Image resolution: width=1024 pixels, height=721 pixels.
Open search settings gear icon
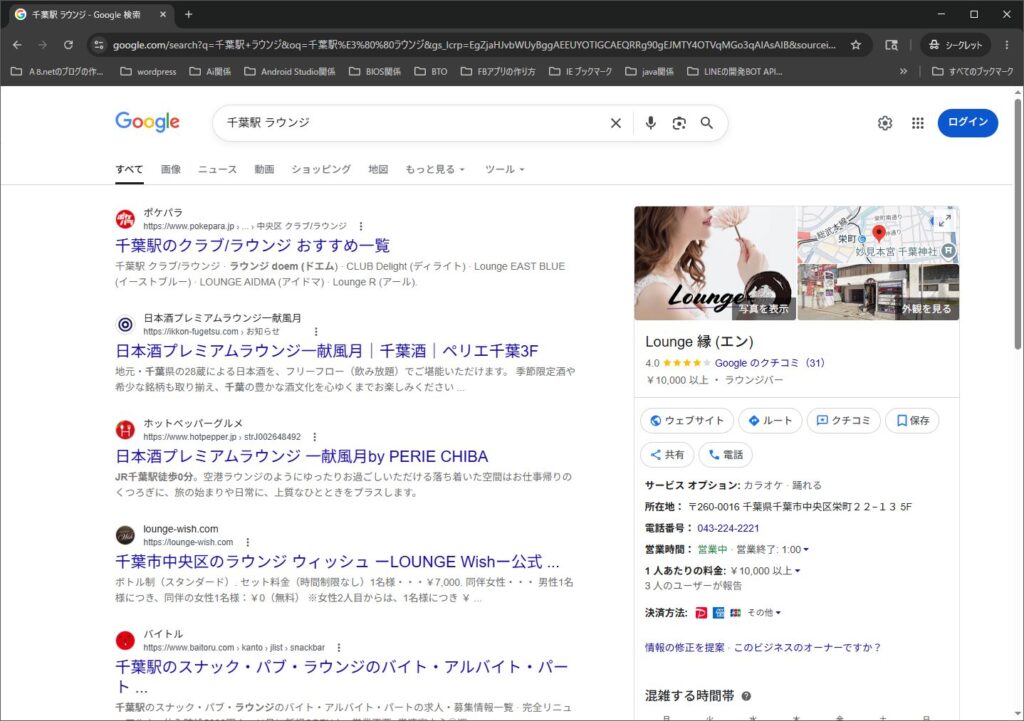click(885, 123)
